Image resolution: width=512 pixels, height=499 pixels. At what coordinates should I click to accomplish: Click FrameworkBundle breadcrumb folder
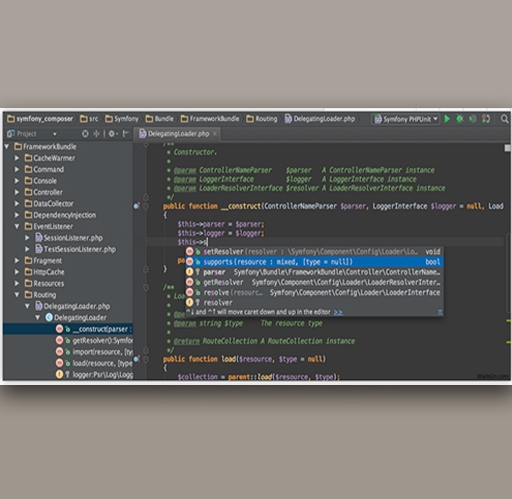pyautogui.click(x=210, y=119)
